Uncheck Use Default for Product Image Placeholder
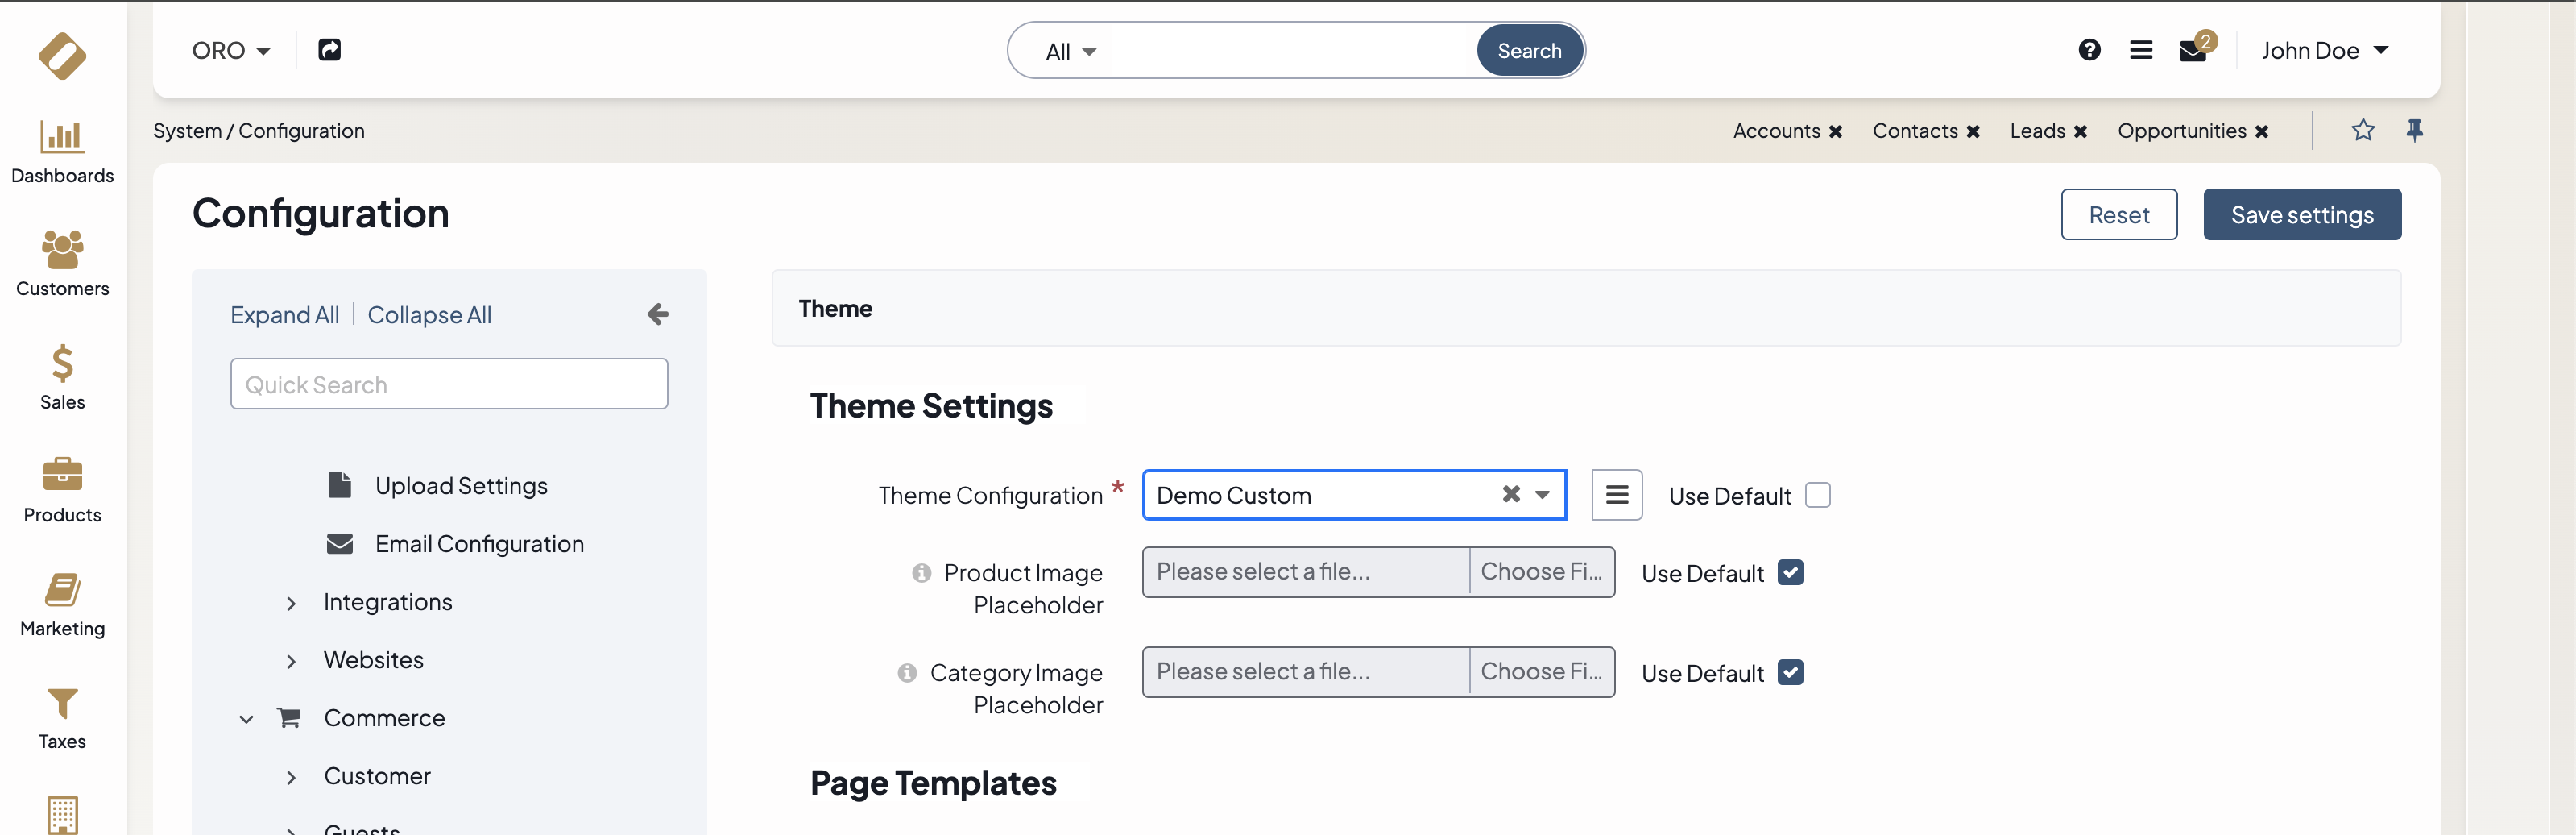Viewport: 2576px width, 835px height. point(1790,573)
